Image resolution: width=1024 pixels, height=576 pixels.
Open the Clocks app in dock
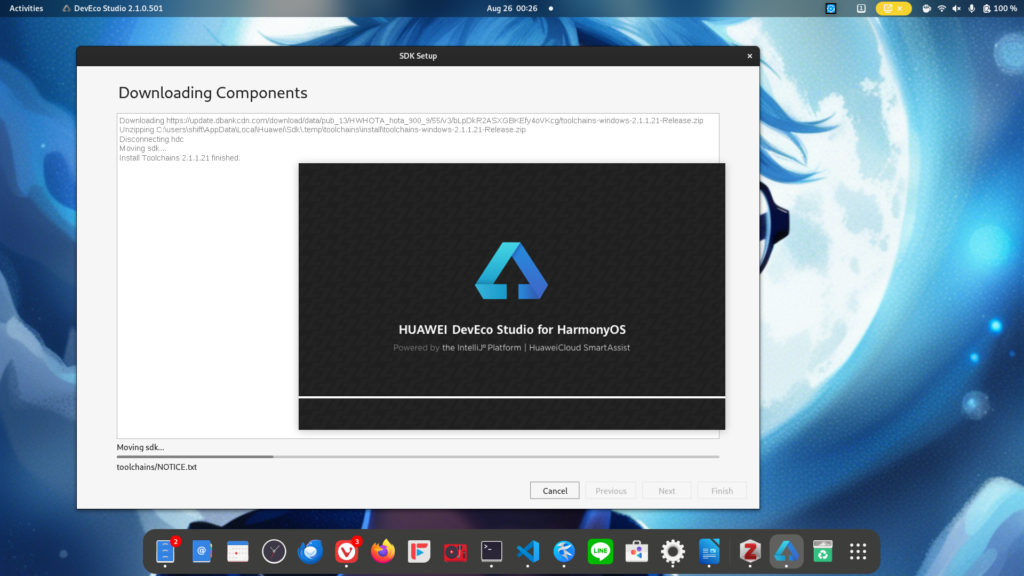[273, 551]
